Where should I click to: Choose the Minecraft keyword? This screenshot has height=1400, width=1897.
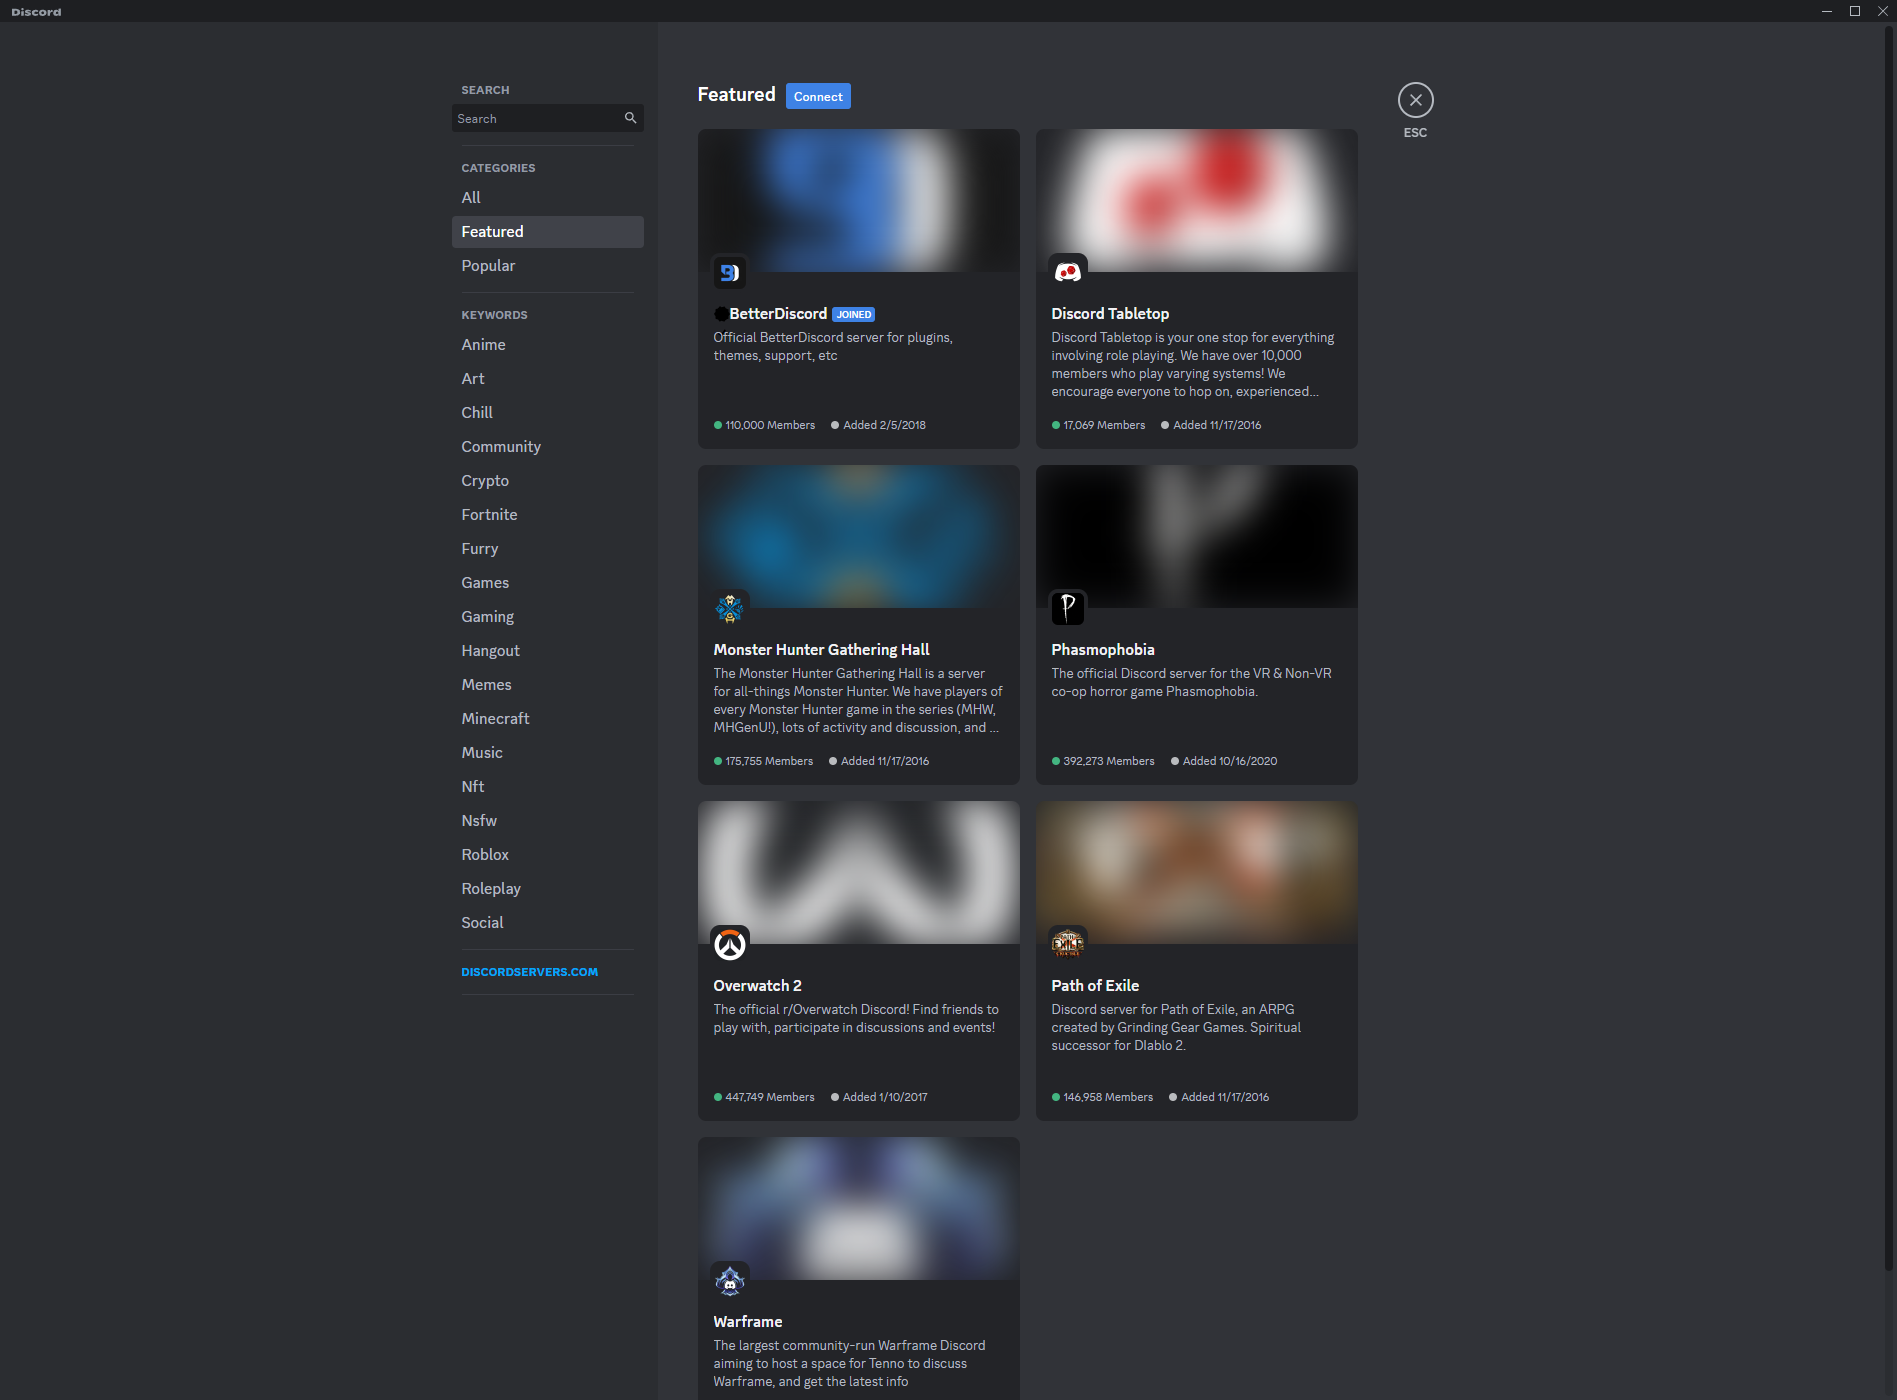(547, 719)
